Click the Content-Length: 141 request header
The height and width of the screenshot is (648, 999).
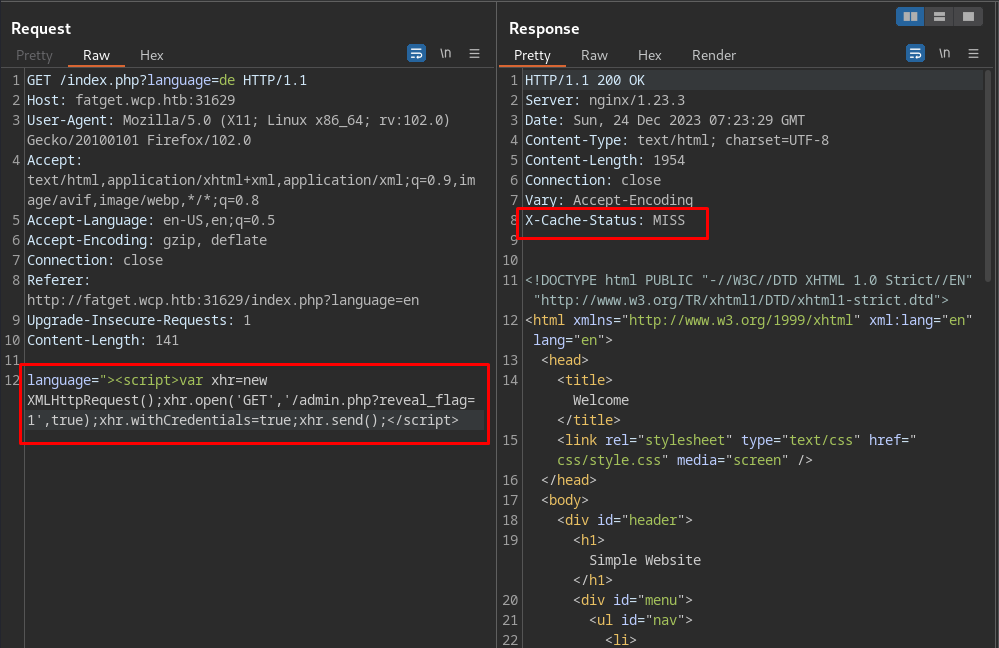coord(103,340)
